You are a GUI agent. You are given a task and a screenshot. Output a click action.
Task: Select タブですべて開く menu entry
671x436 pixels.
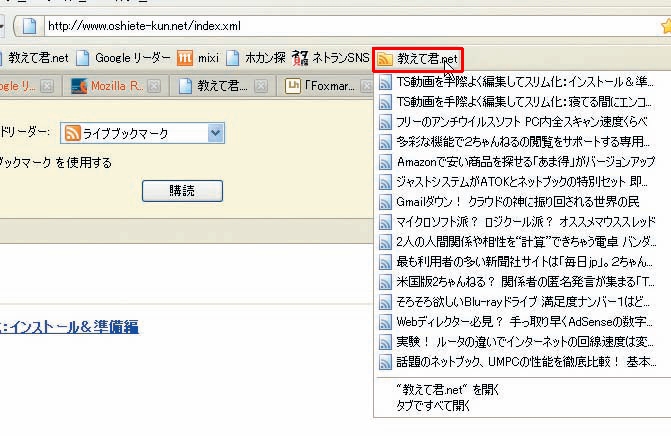pyautogui.click(x=433, y=405)
